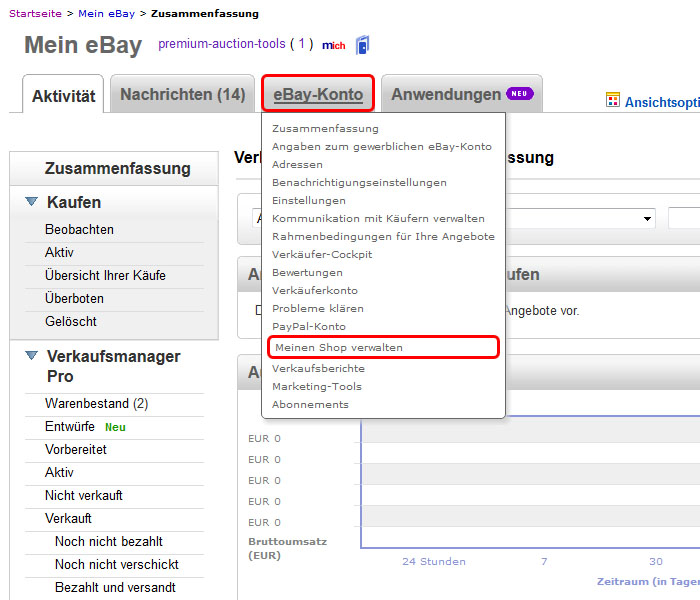700x600 pixels.
Task: Choose Meinen Shop verwalten
Action: click(383, 347)
